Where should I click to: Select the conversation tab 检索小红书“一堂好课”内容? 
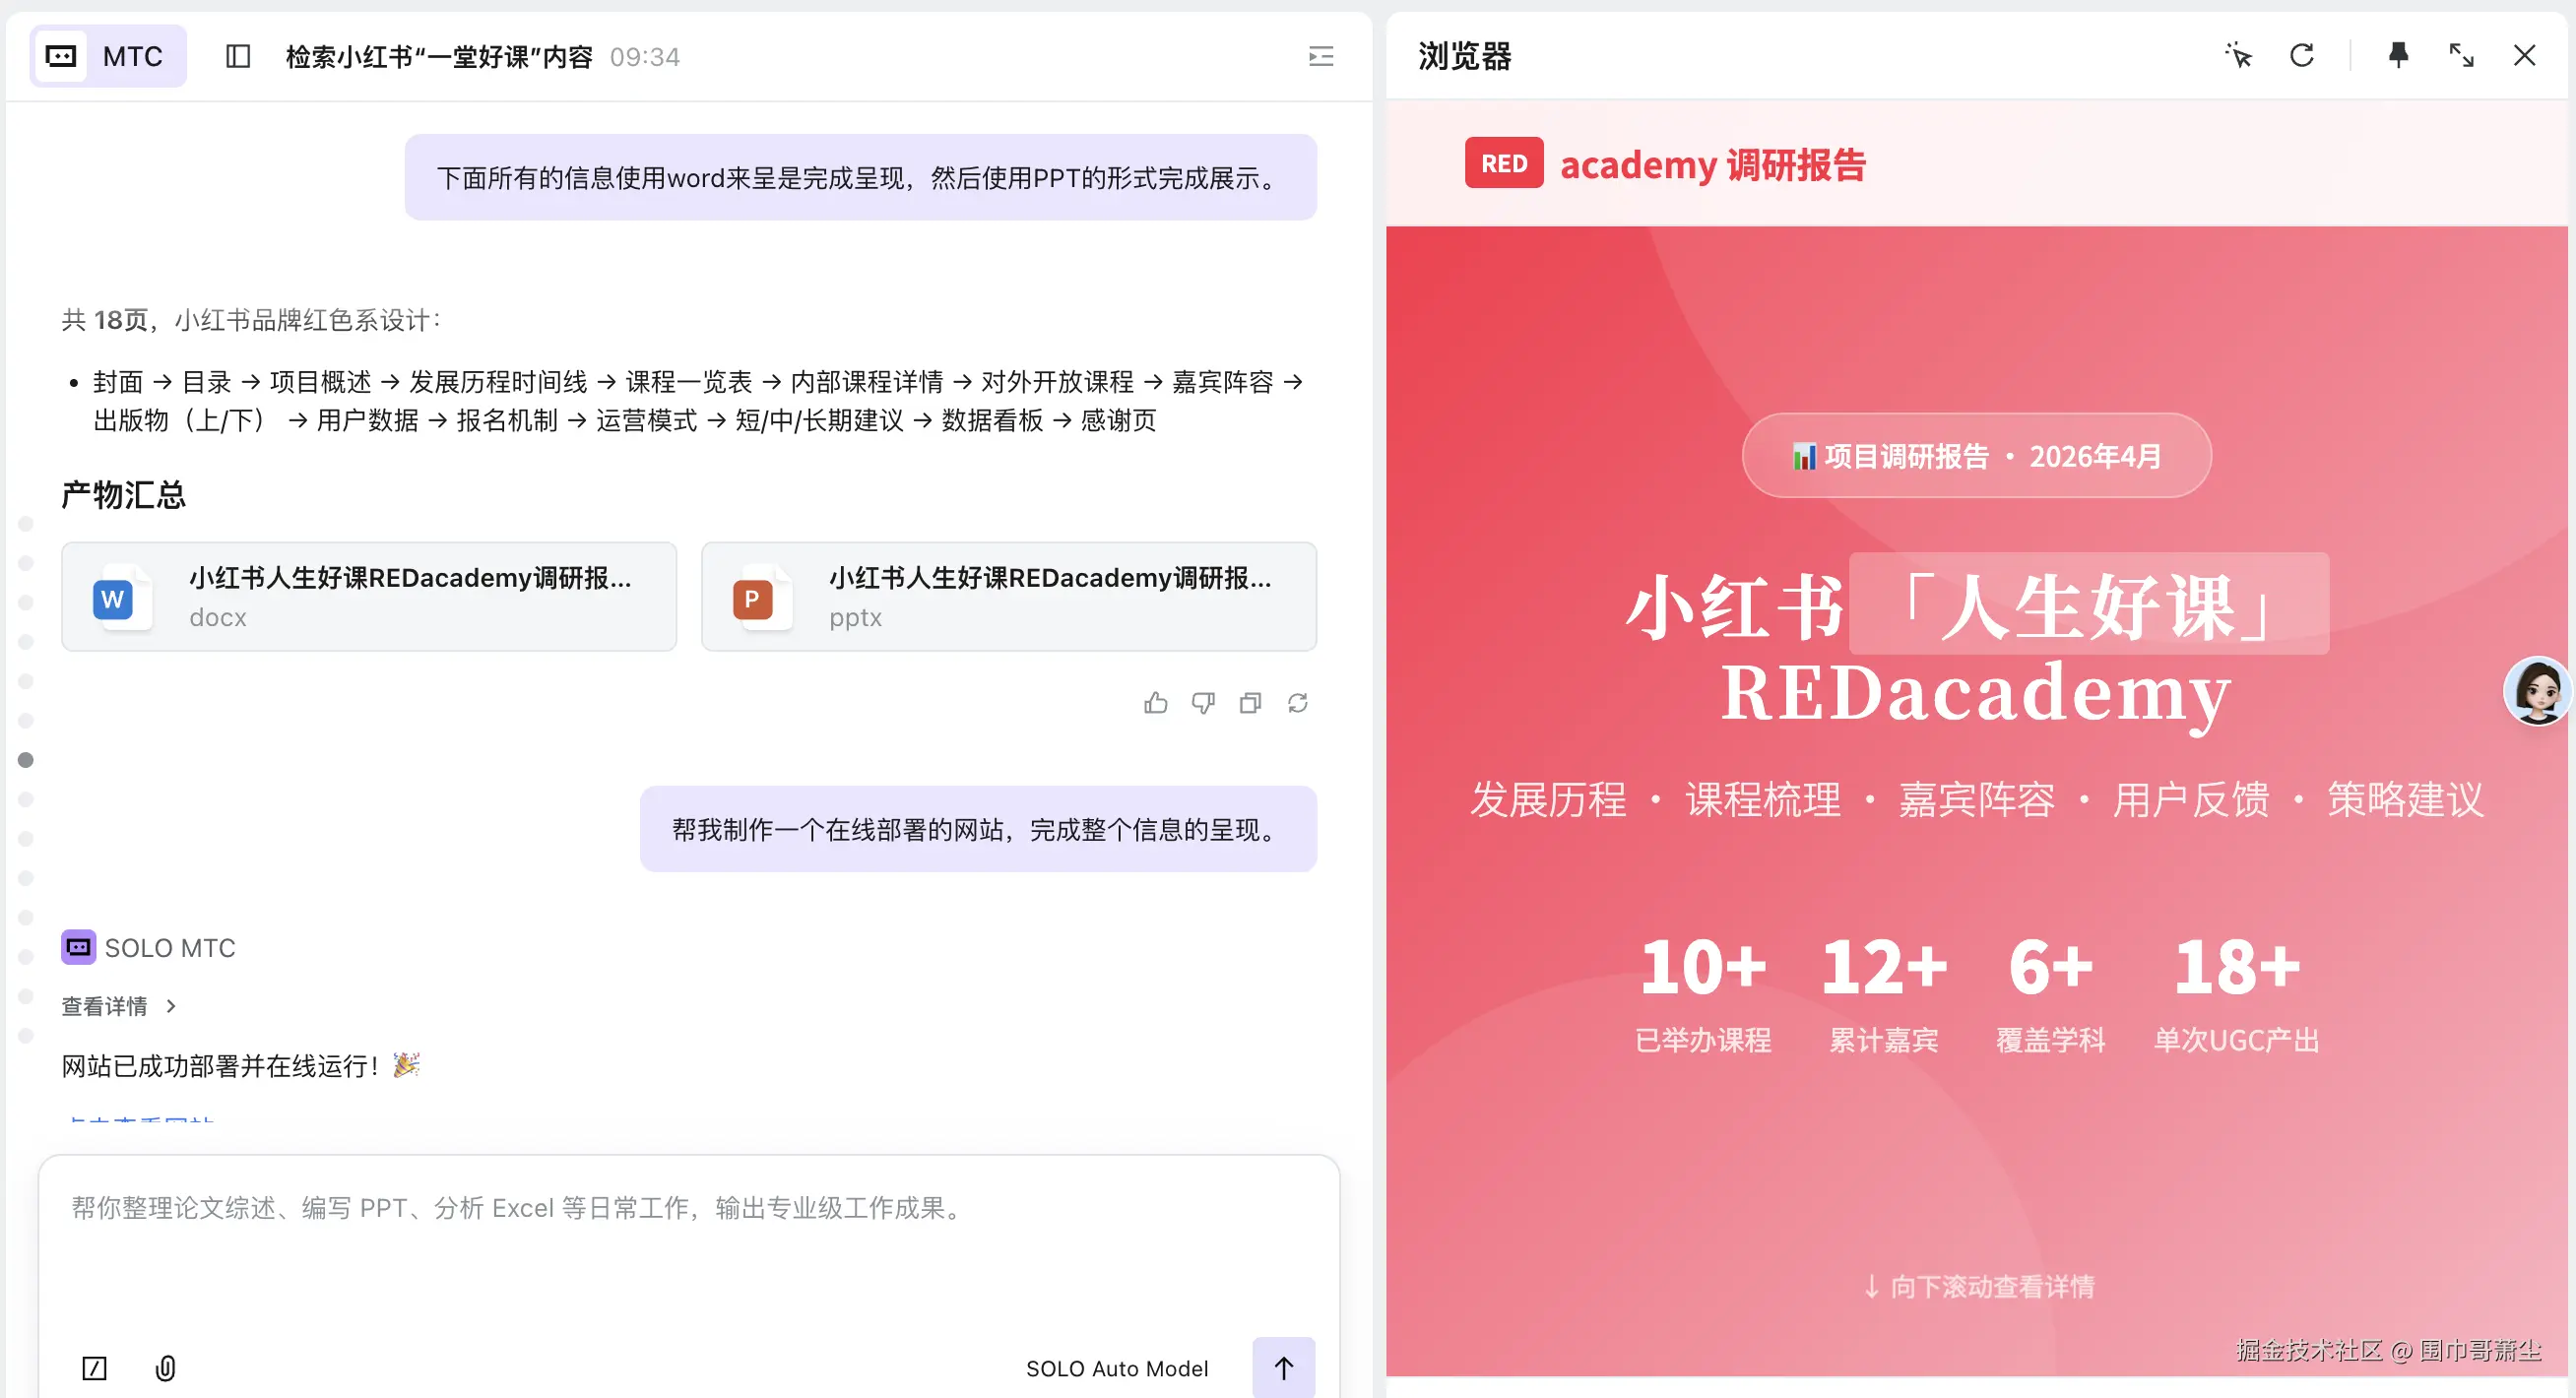pyautogui.click(x=438, y=57)
